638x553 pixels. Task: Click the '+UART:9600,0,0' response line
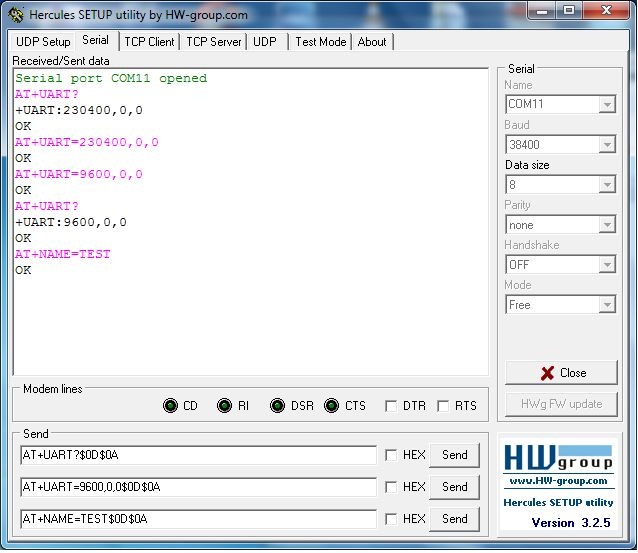[x=71, y=222]
